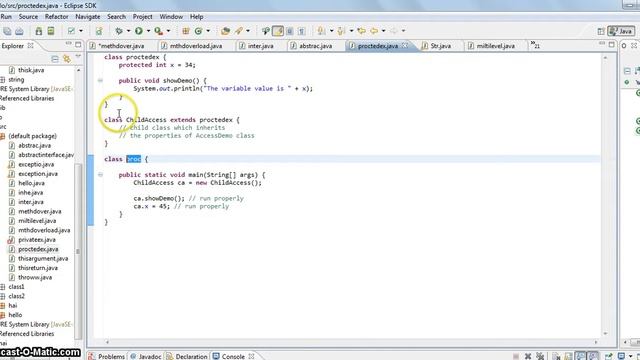Open the Navigate menu
This screenshot has height=360, width=640.
click(88, 17)
